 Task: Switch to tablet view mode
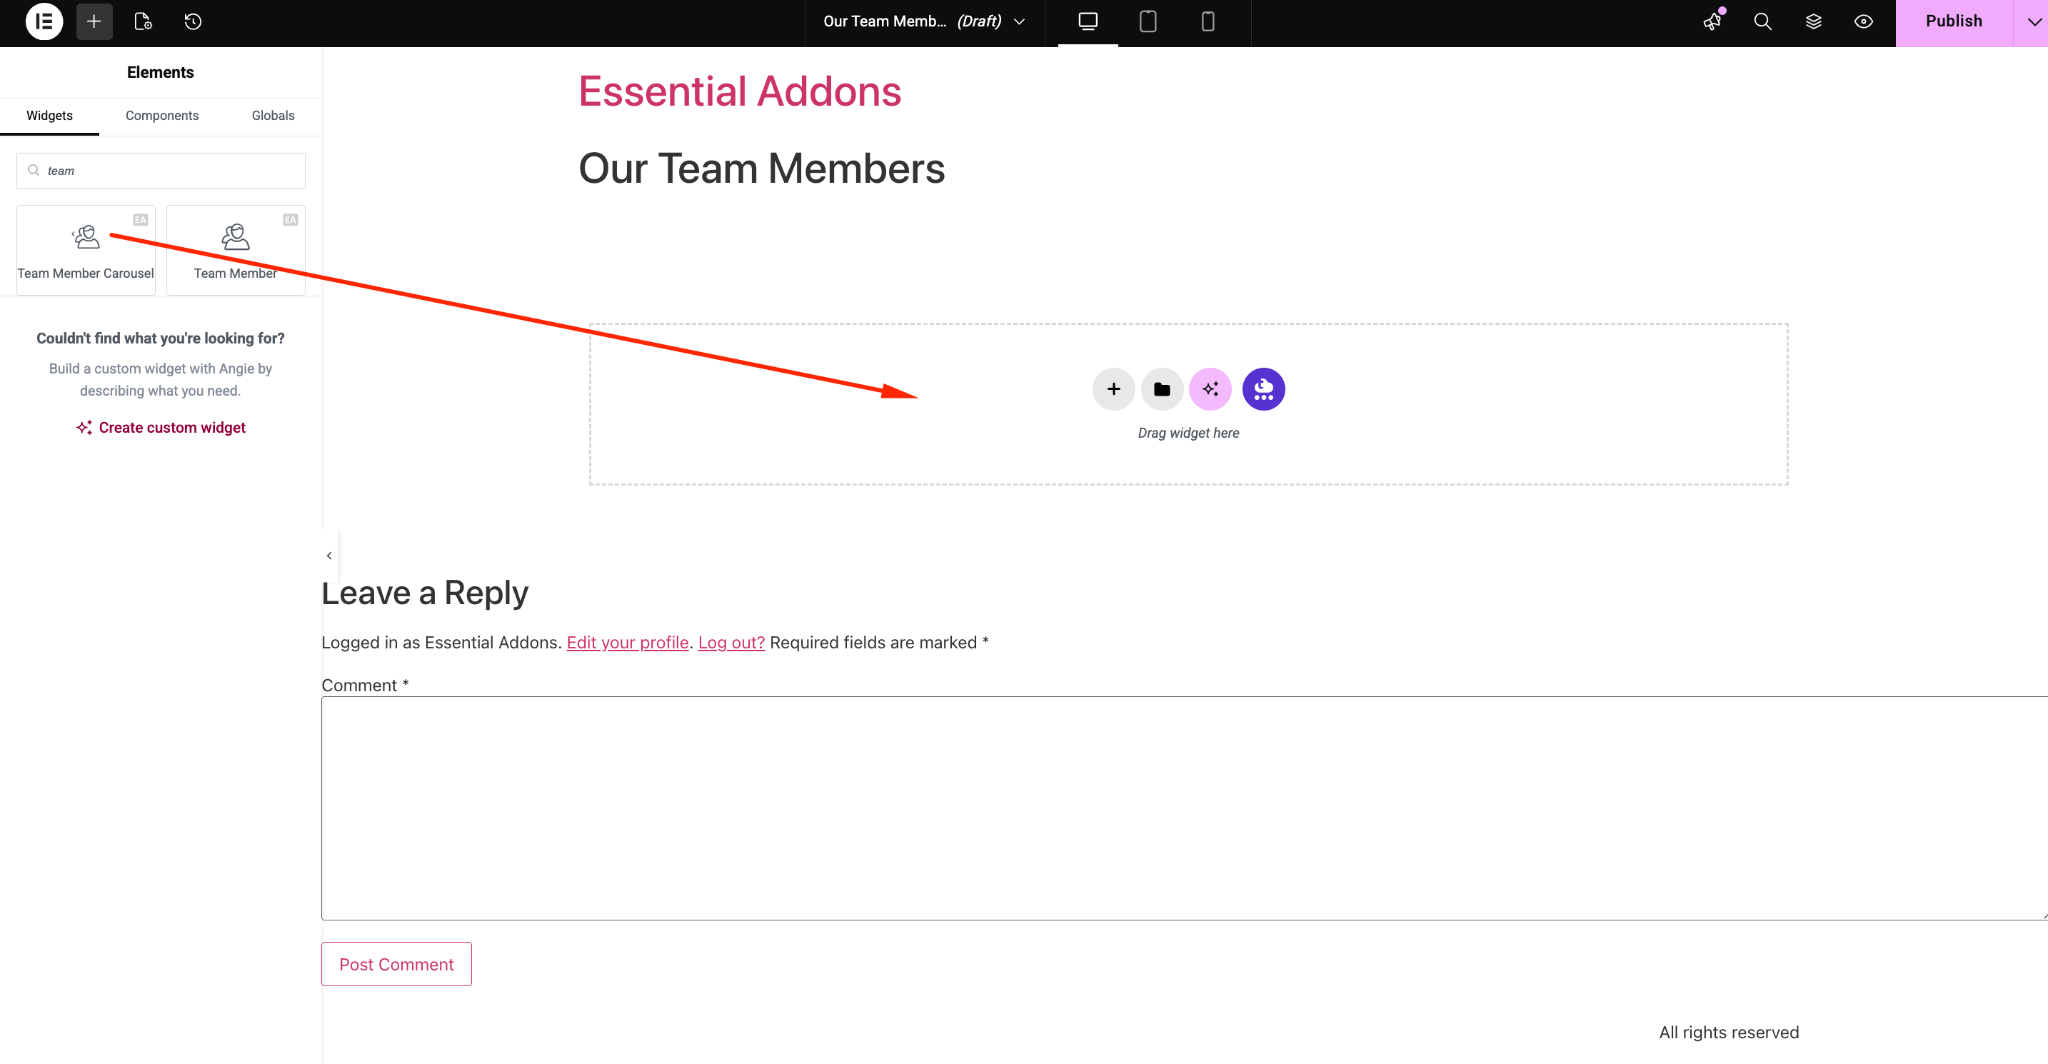click(1148, 21)
